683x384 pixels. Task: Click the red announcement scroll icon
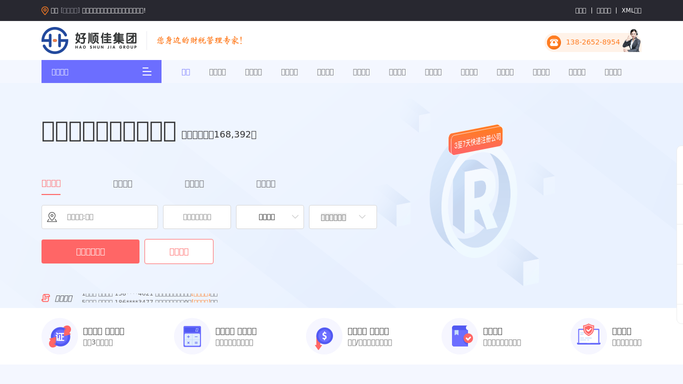[x=45, y=298]
